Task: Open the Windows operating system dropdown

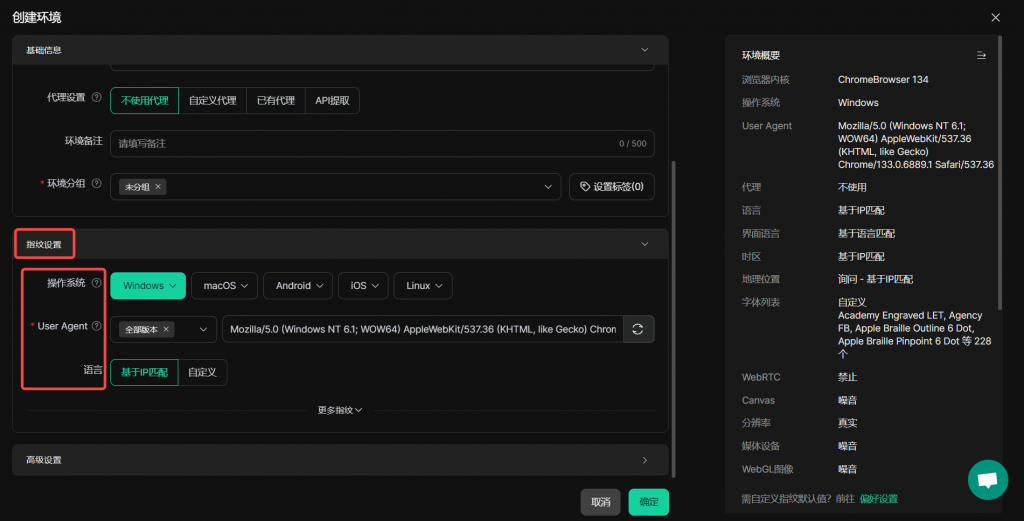Action: click(148, 286)
